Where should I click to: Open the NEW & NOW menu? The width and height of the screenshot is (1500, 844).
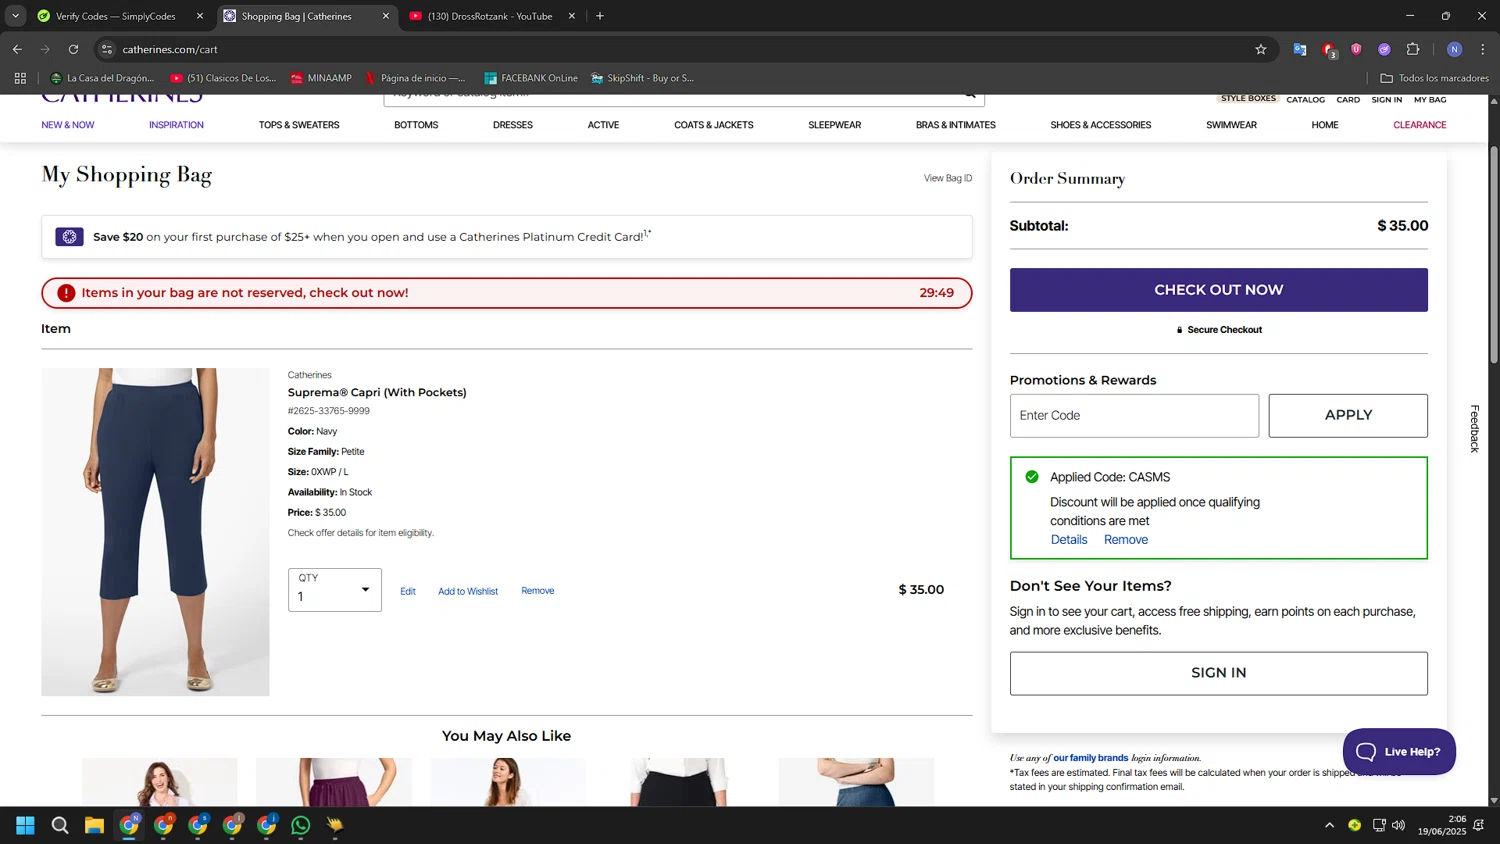pos(68,125)
